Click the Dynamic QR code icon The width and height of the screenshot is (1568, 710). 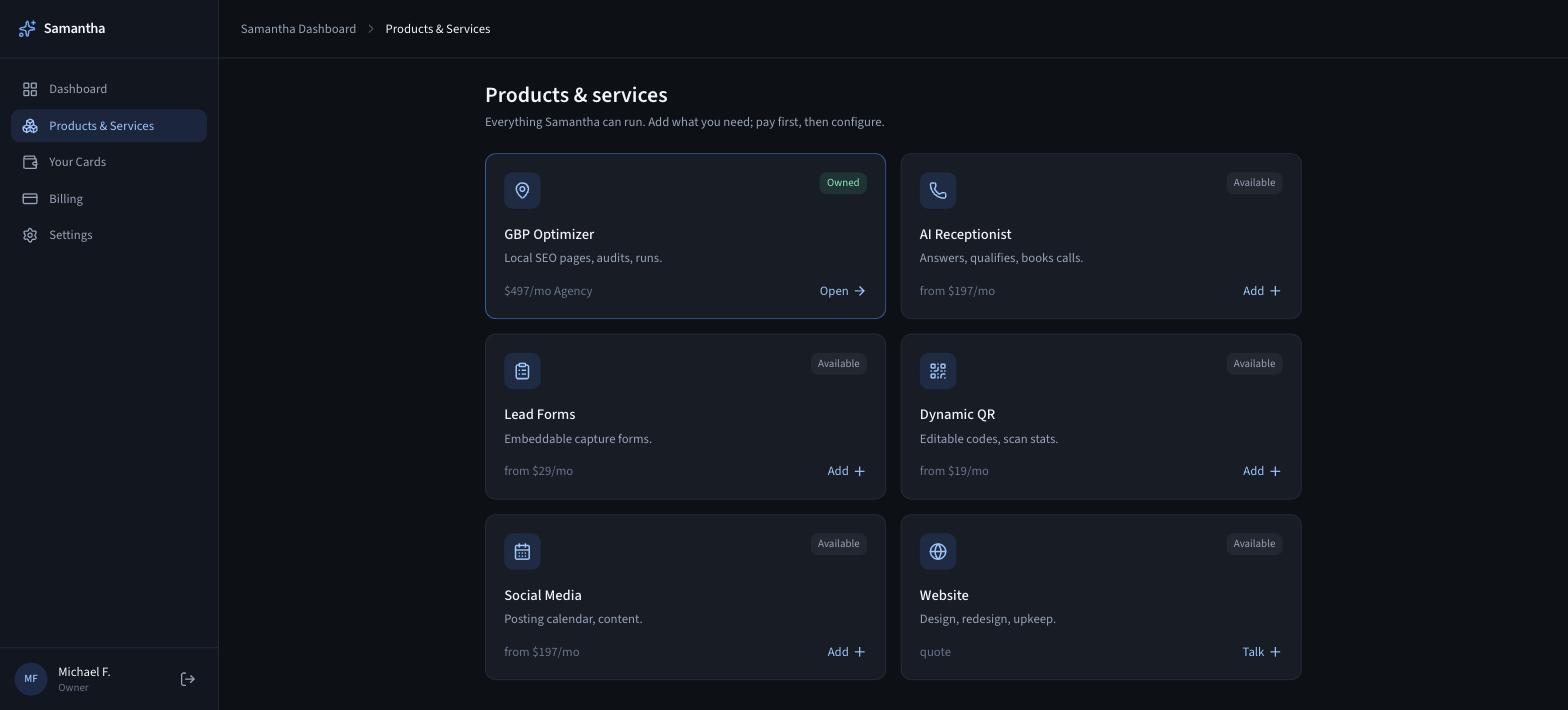pos(938,371)
